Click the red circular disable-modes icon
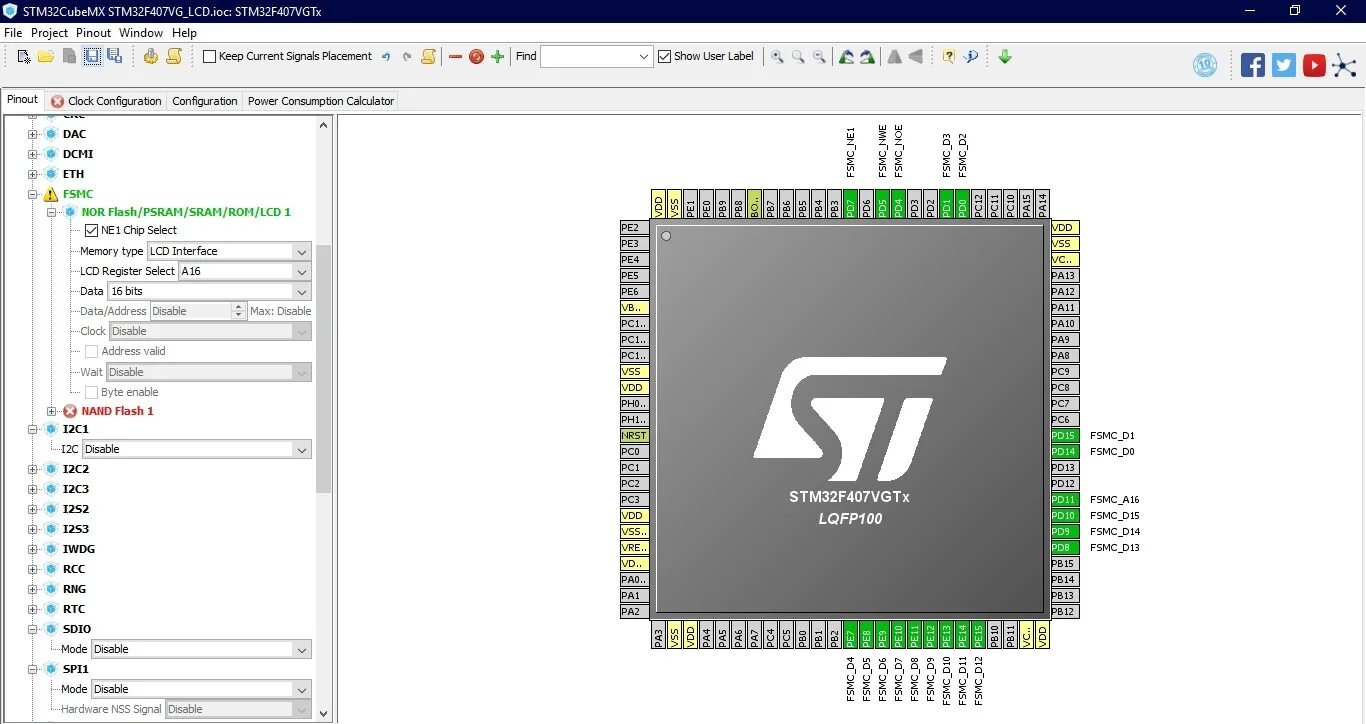The height and width of the screenshot is (724, 1366). (x=476, y=57)
